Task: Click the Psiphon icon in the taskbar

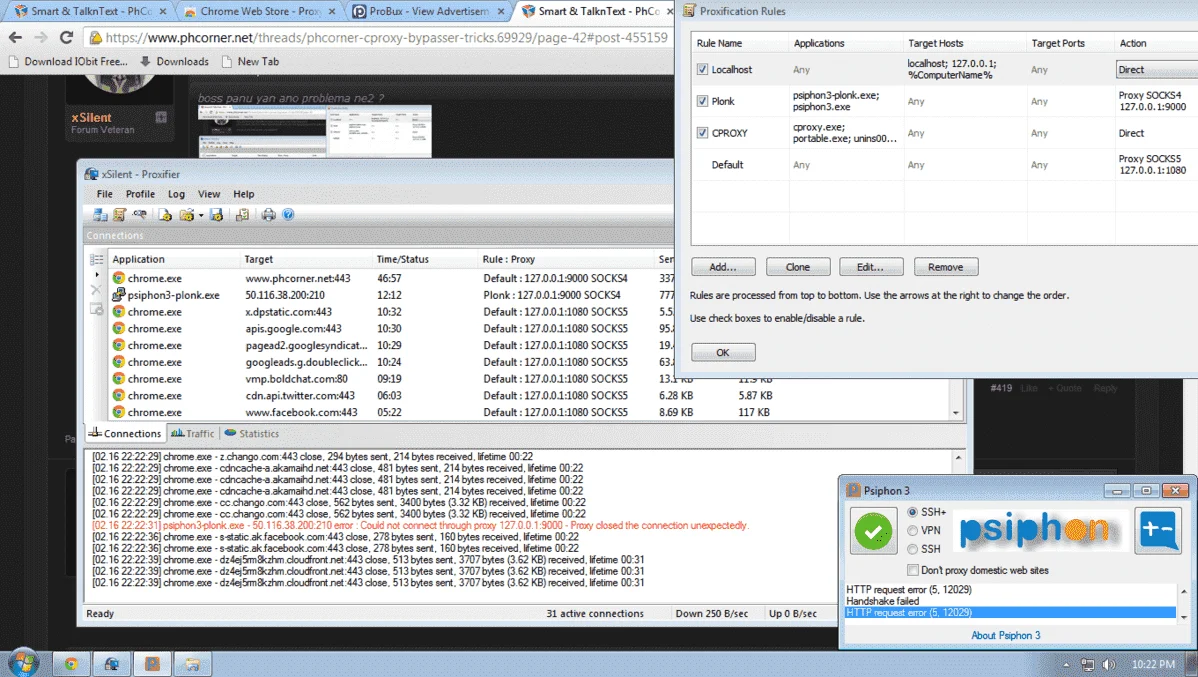Action: (152, 664)
